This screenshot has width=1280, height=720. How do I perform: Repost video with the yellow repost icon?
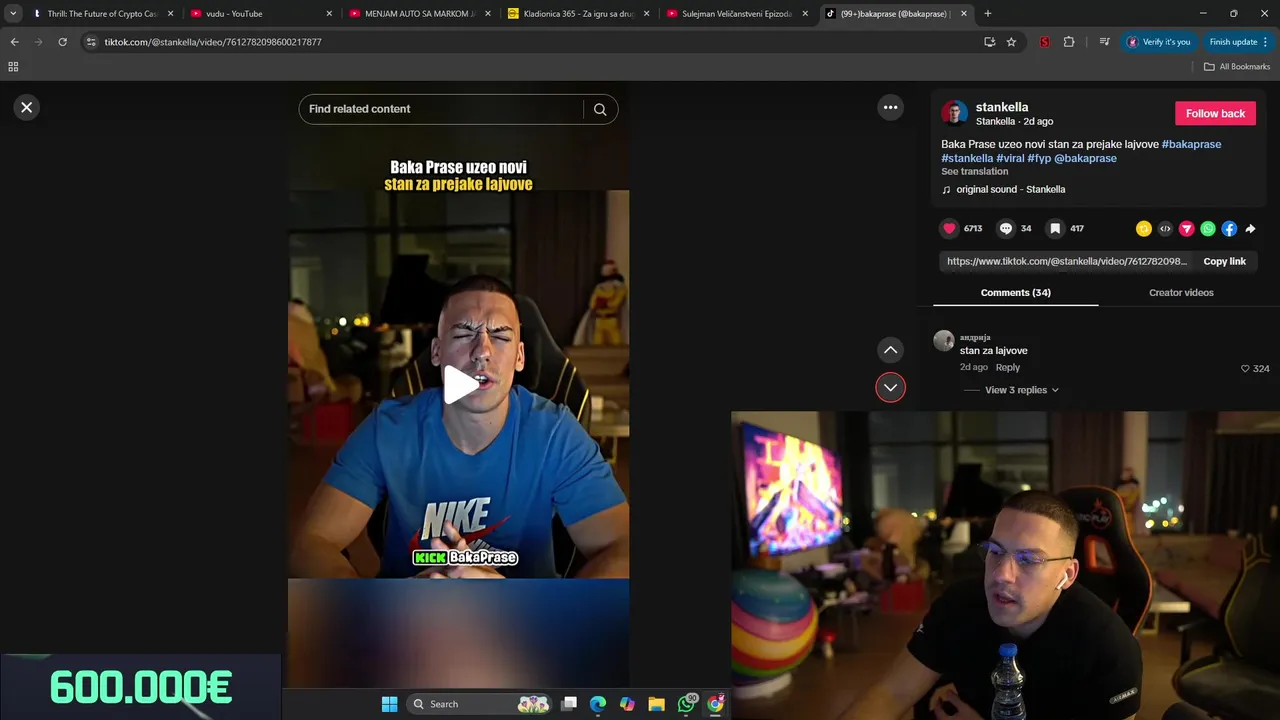[1144, 229]
